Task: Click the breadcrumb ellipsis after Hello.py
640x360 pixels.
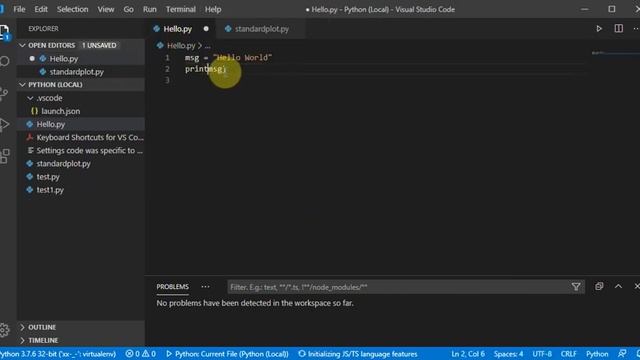Action: coord(208,46)
